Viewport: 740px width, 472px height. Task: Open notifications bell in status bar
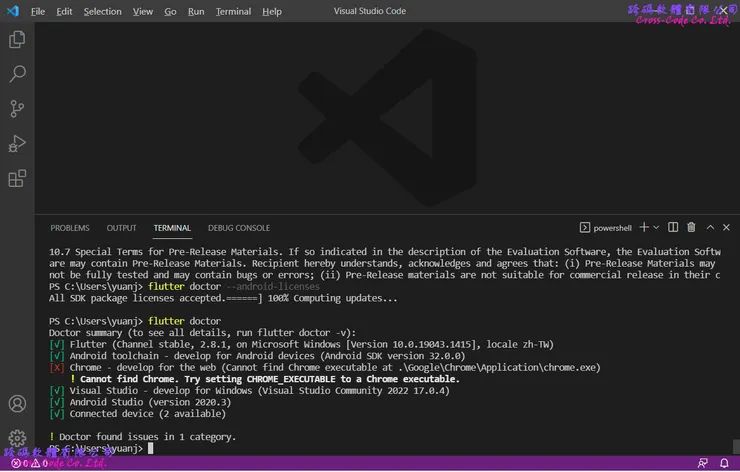725,464
